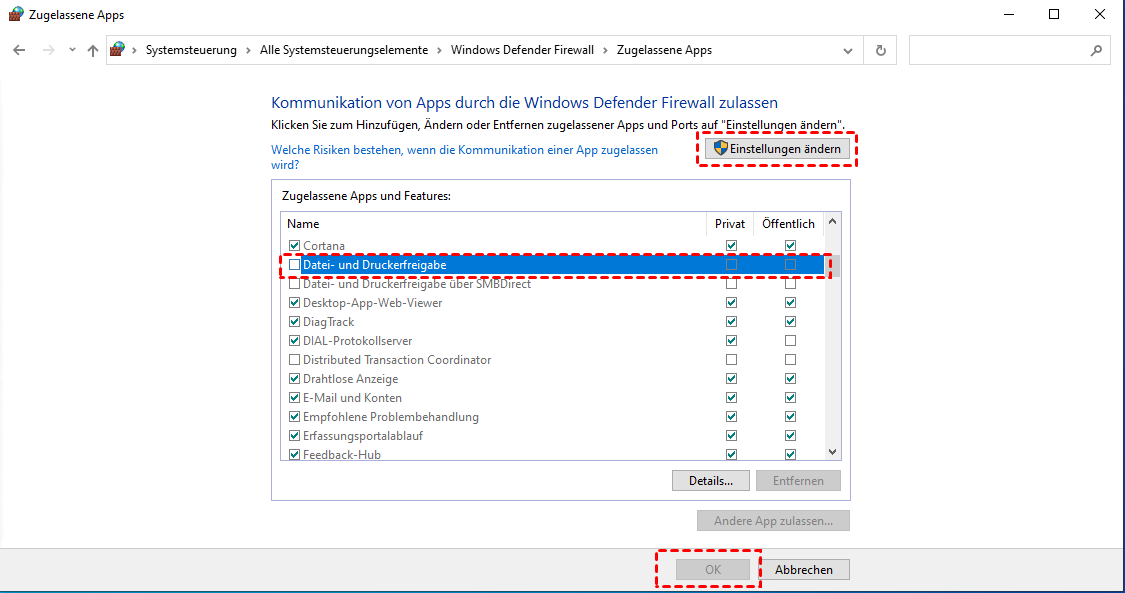Click the Privat column header
This screenshot has width=1125, height=593.
coord(730,224)
